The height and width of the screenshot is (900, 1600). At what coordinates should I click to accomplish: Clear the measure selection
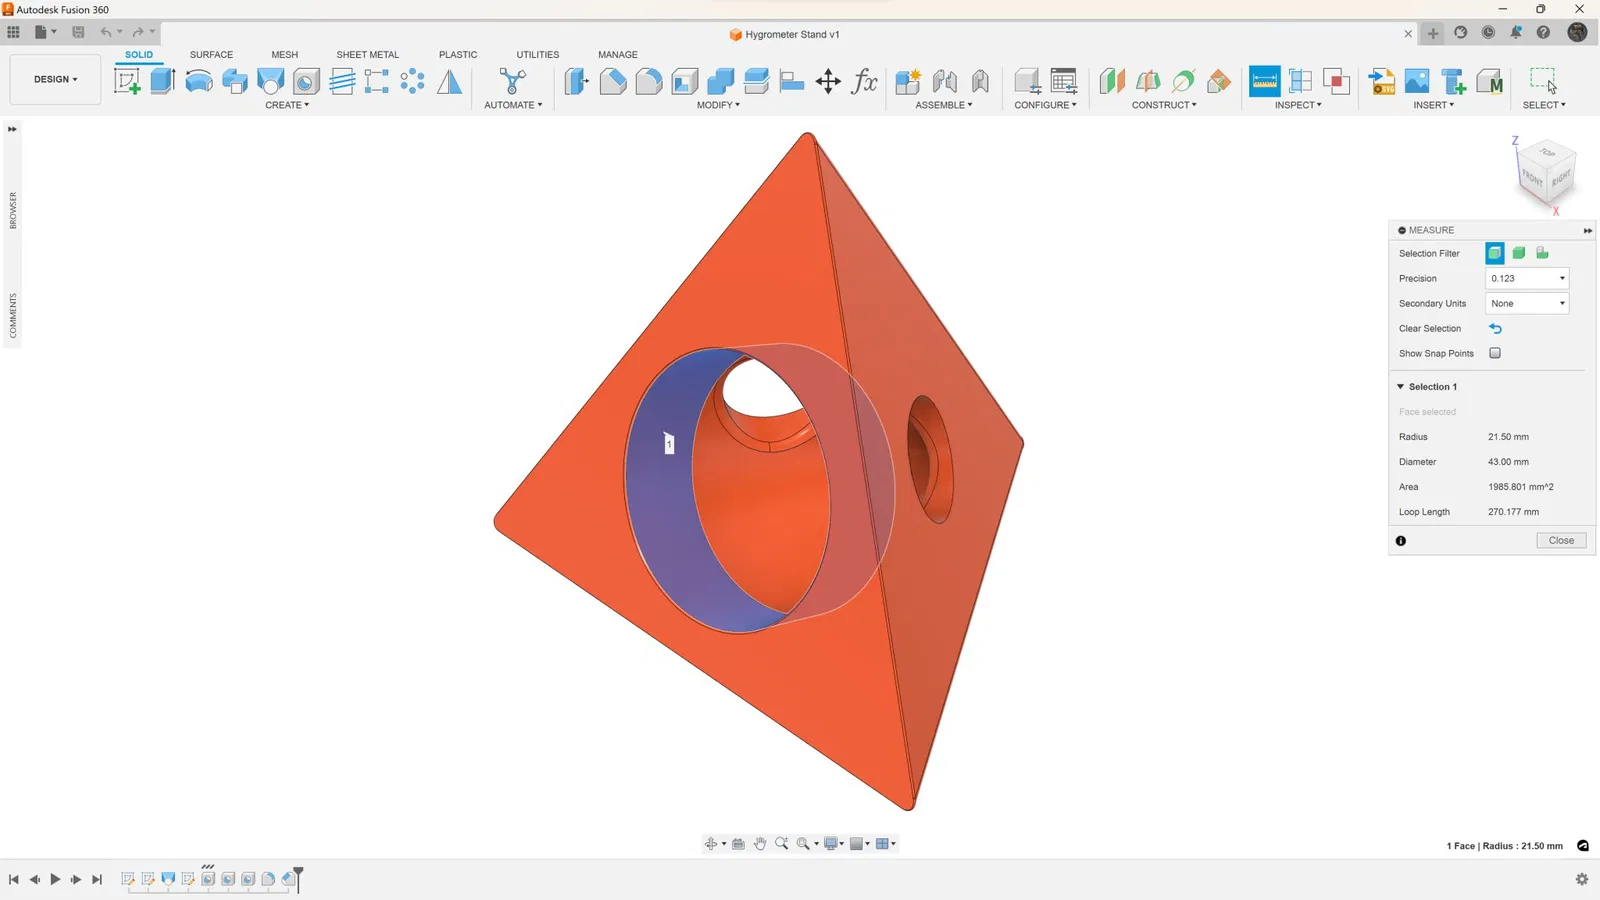(1495, 328)
